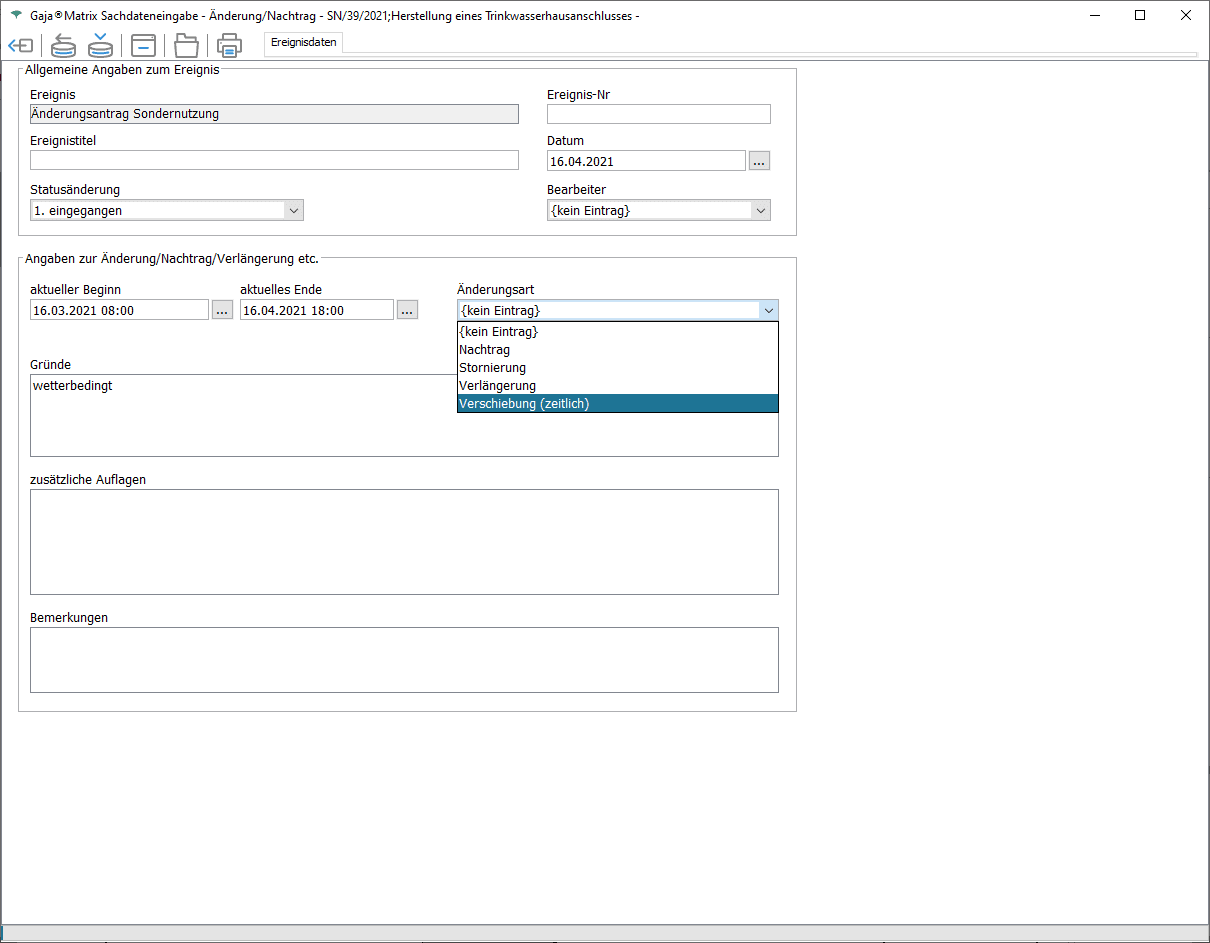The width and height of the screenshot is (1210, 943).
Task: Click the printer icon in the toolbar
Action: (x=230, y=46)
